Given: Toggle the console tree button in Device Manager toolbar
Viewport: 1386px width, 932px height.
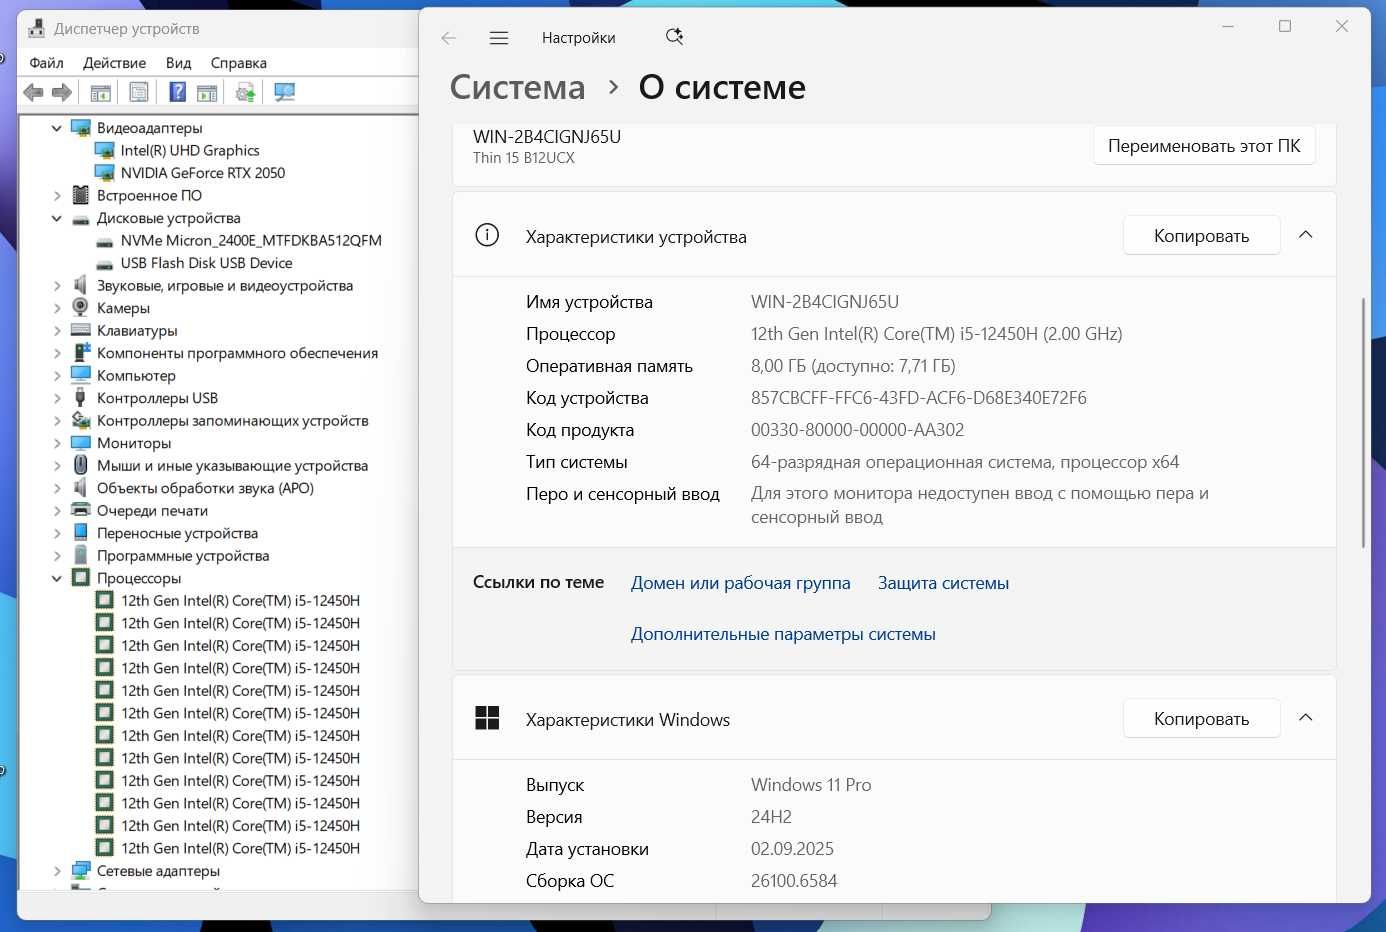Looking at the screenshot, I should pos(100,93).
